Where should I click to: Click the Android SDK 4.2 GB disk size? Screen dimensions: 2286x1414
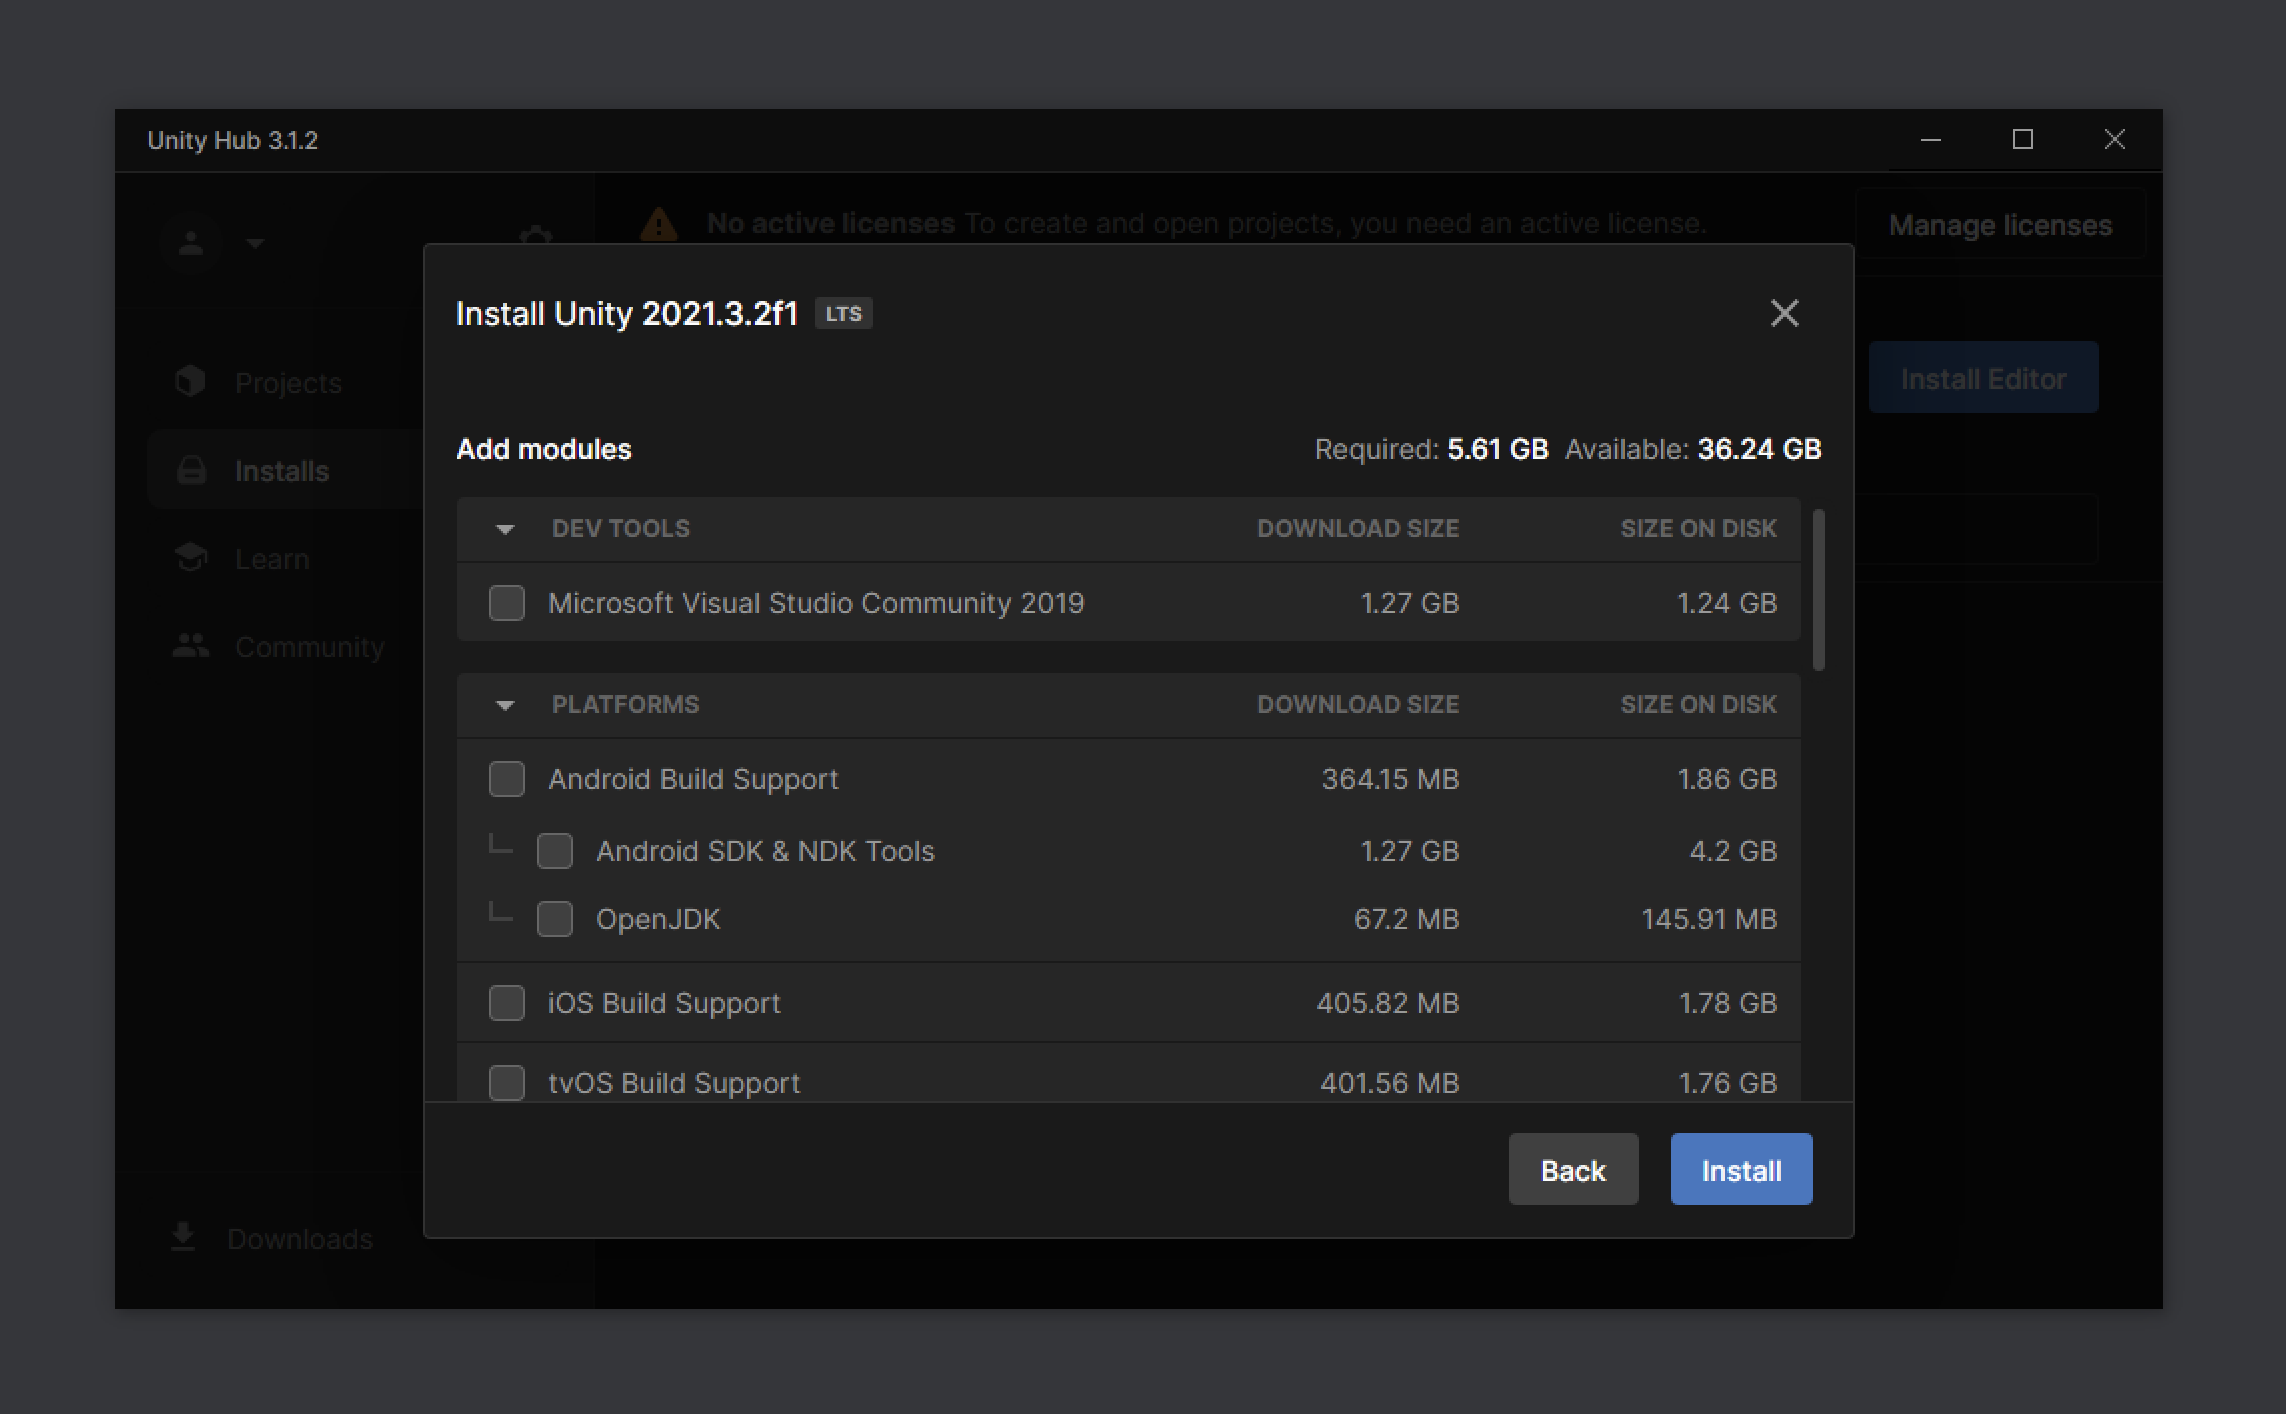coord(1733,851)
